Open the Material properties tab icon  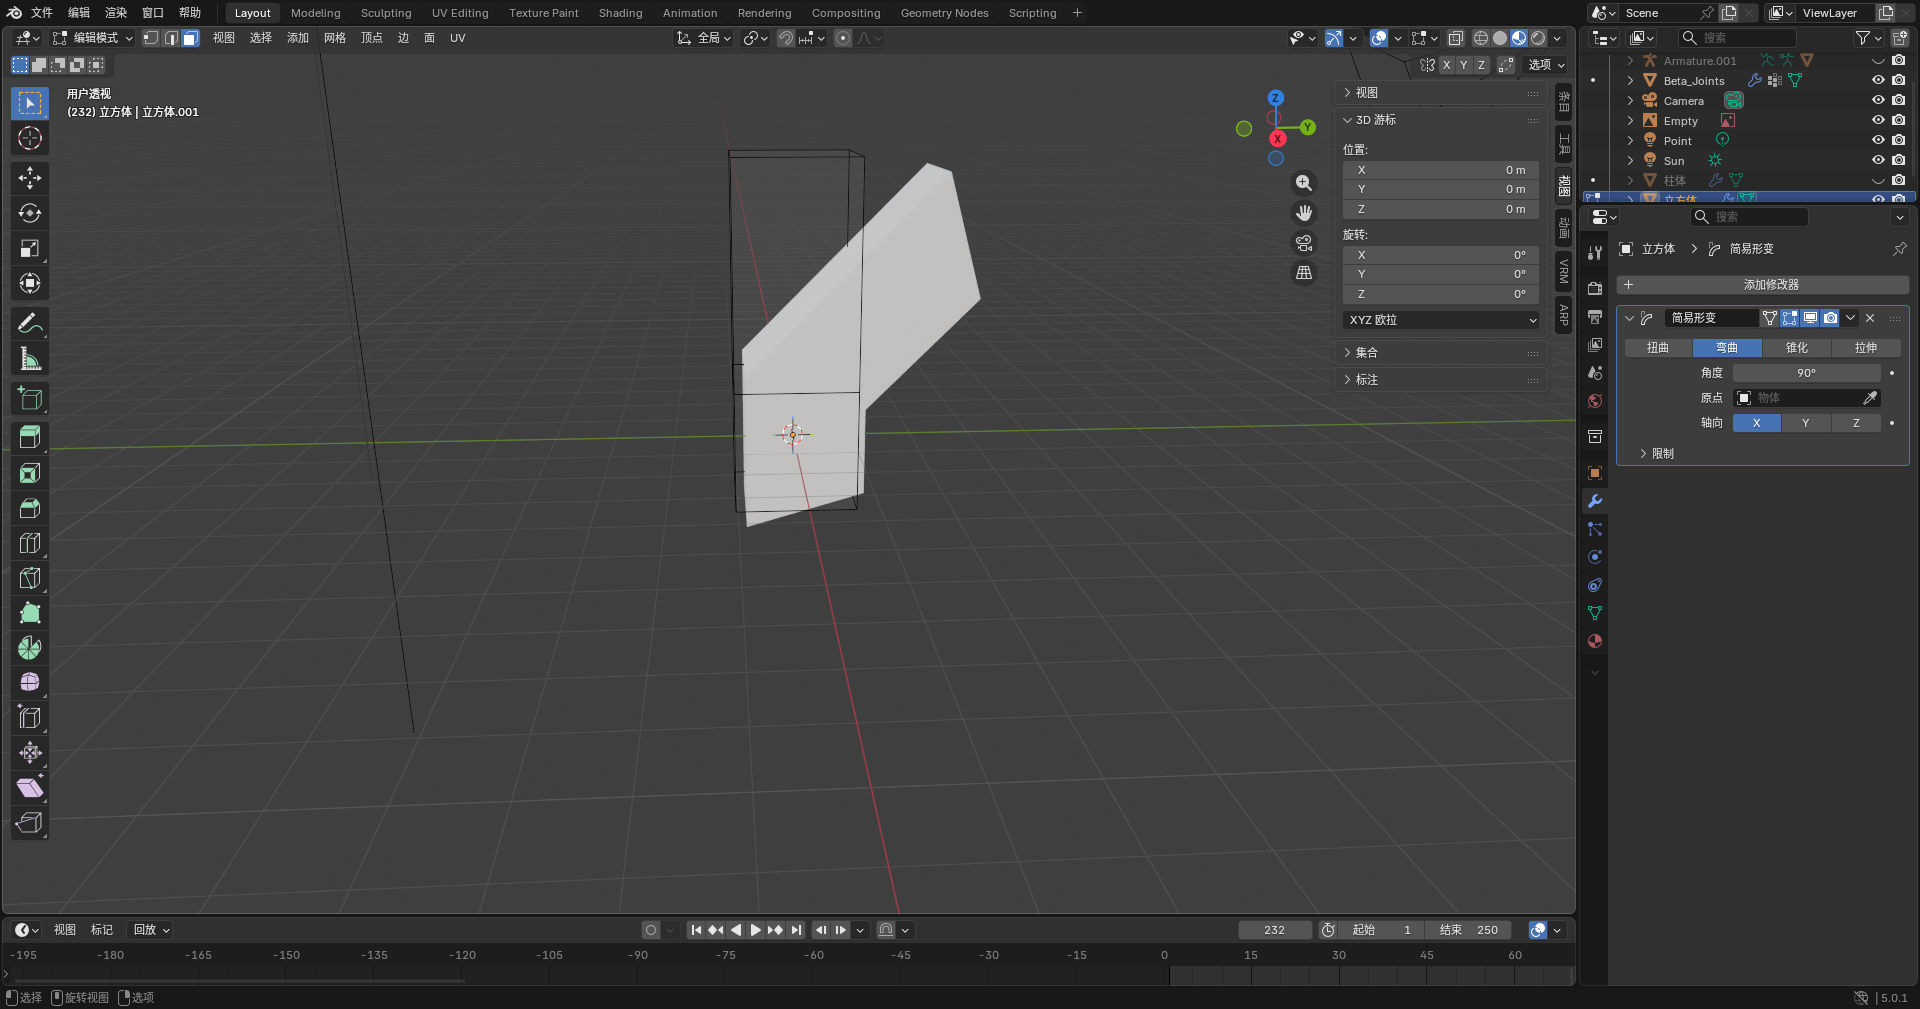1595,641
